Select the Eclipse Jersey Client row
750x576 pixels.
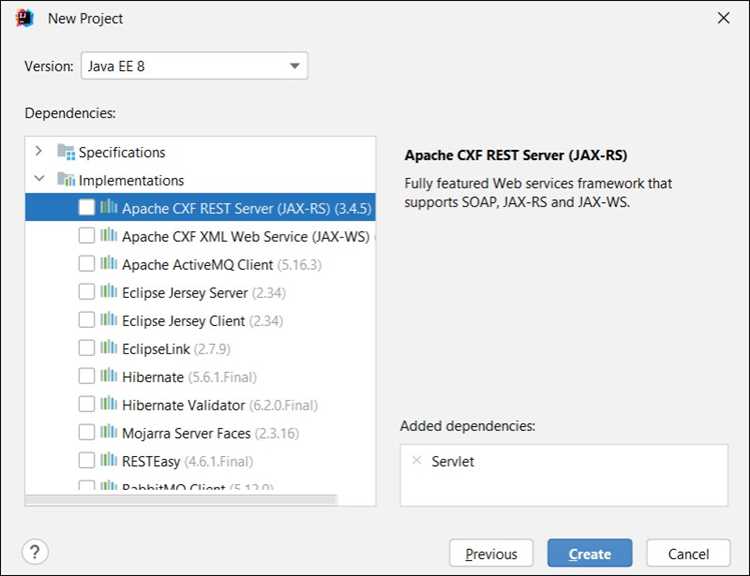(x=200, y=320)
